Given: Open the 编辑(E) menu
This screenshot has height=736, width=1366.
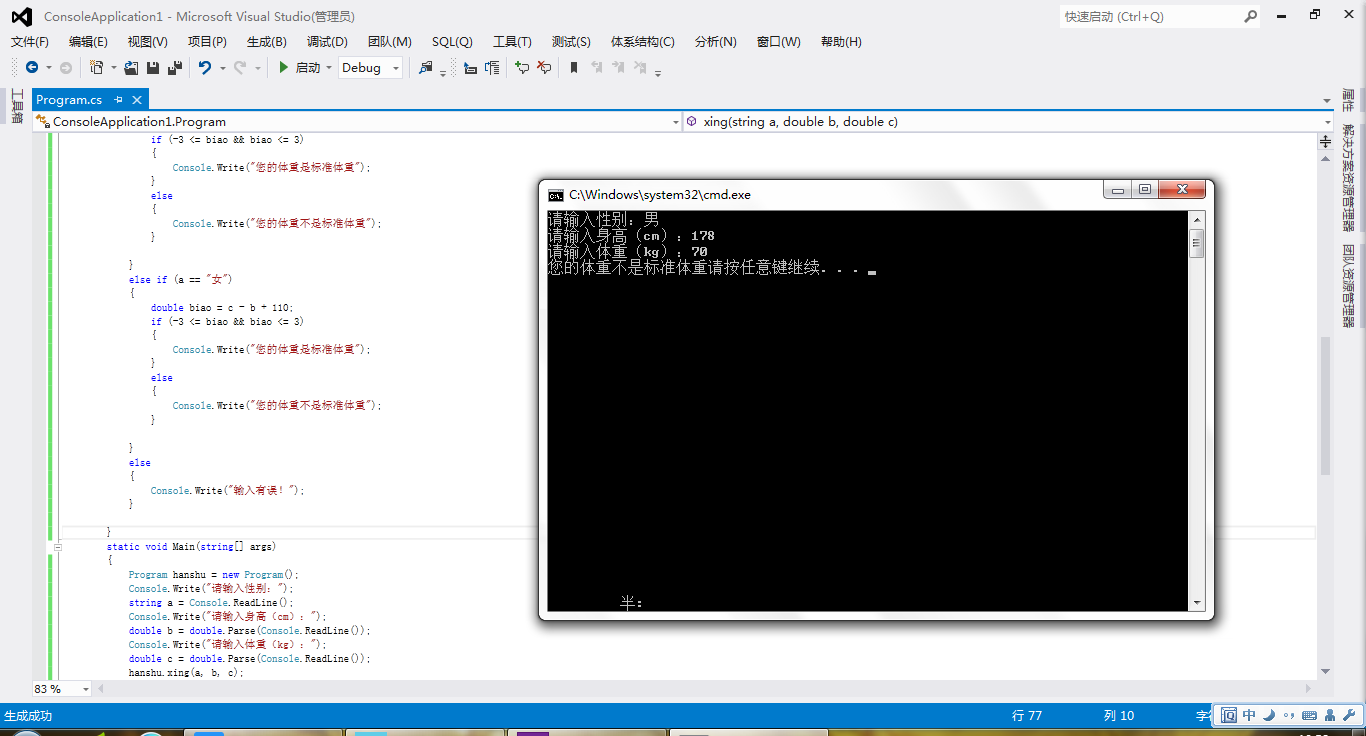Looking at the screenshot, I should [88, 42].
